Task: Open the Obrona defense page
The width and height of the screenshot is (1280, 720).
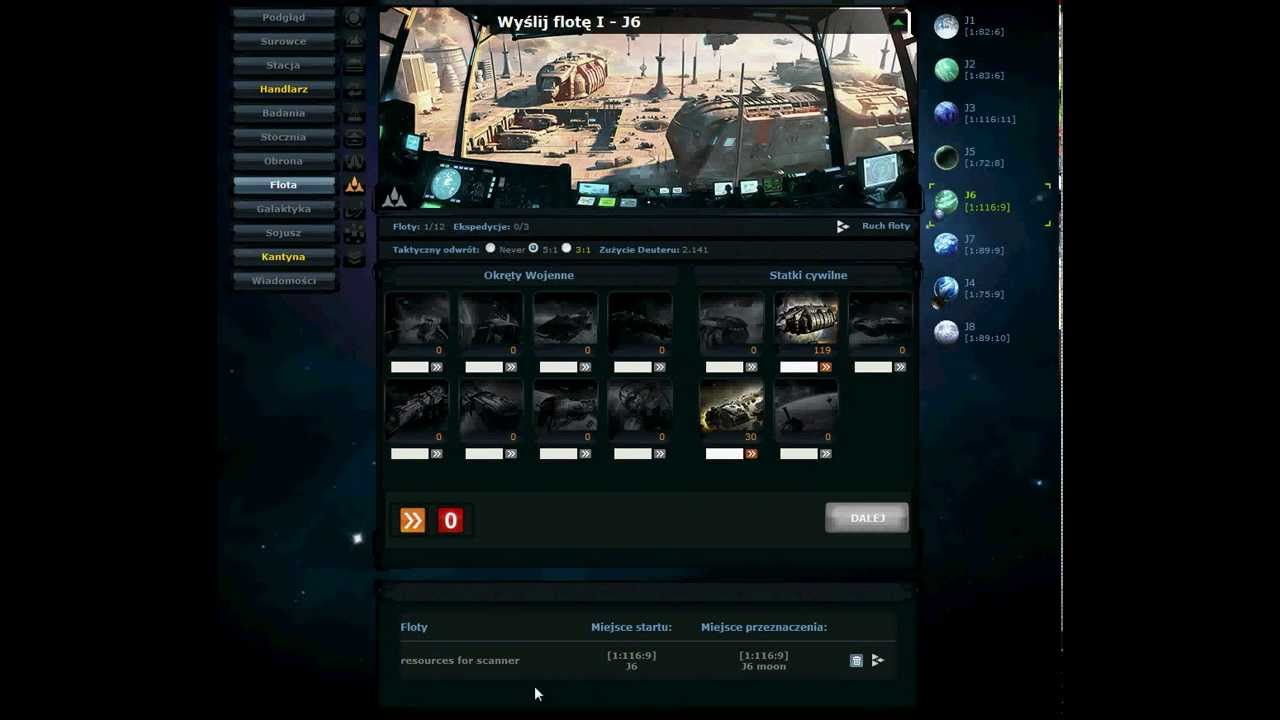Action: (x=284, y=161)
